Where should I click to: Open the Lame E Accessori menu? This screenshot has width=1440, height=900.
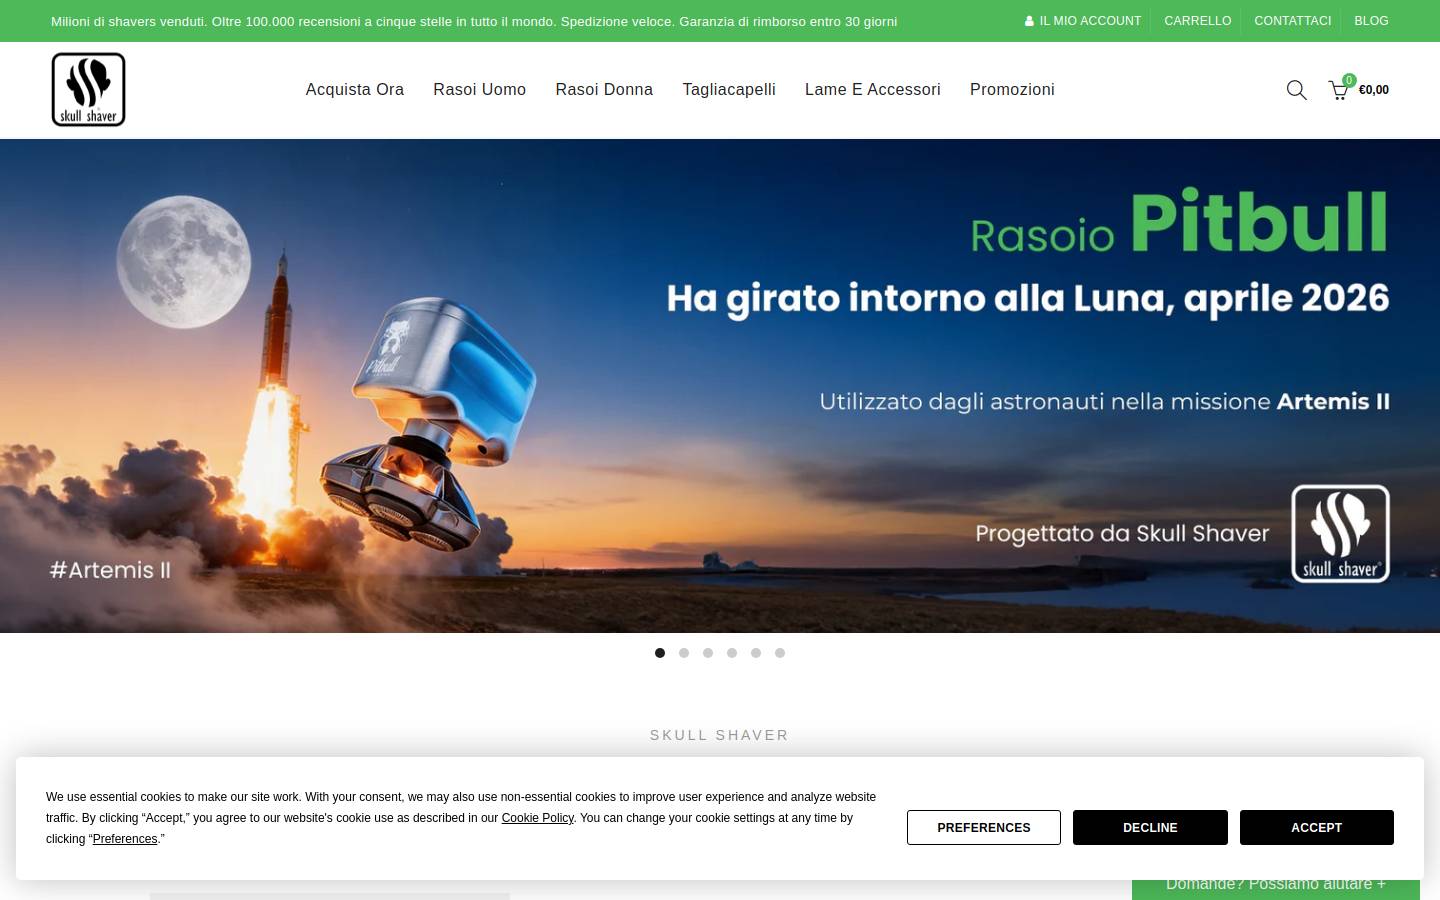[873, 90]
